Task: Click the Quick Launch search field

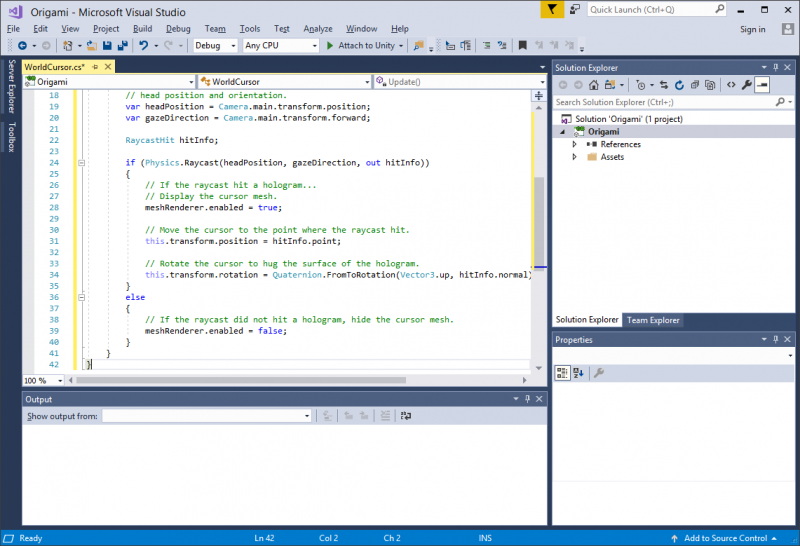Action: pos(657,9)
